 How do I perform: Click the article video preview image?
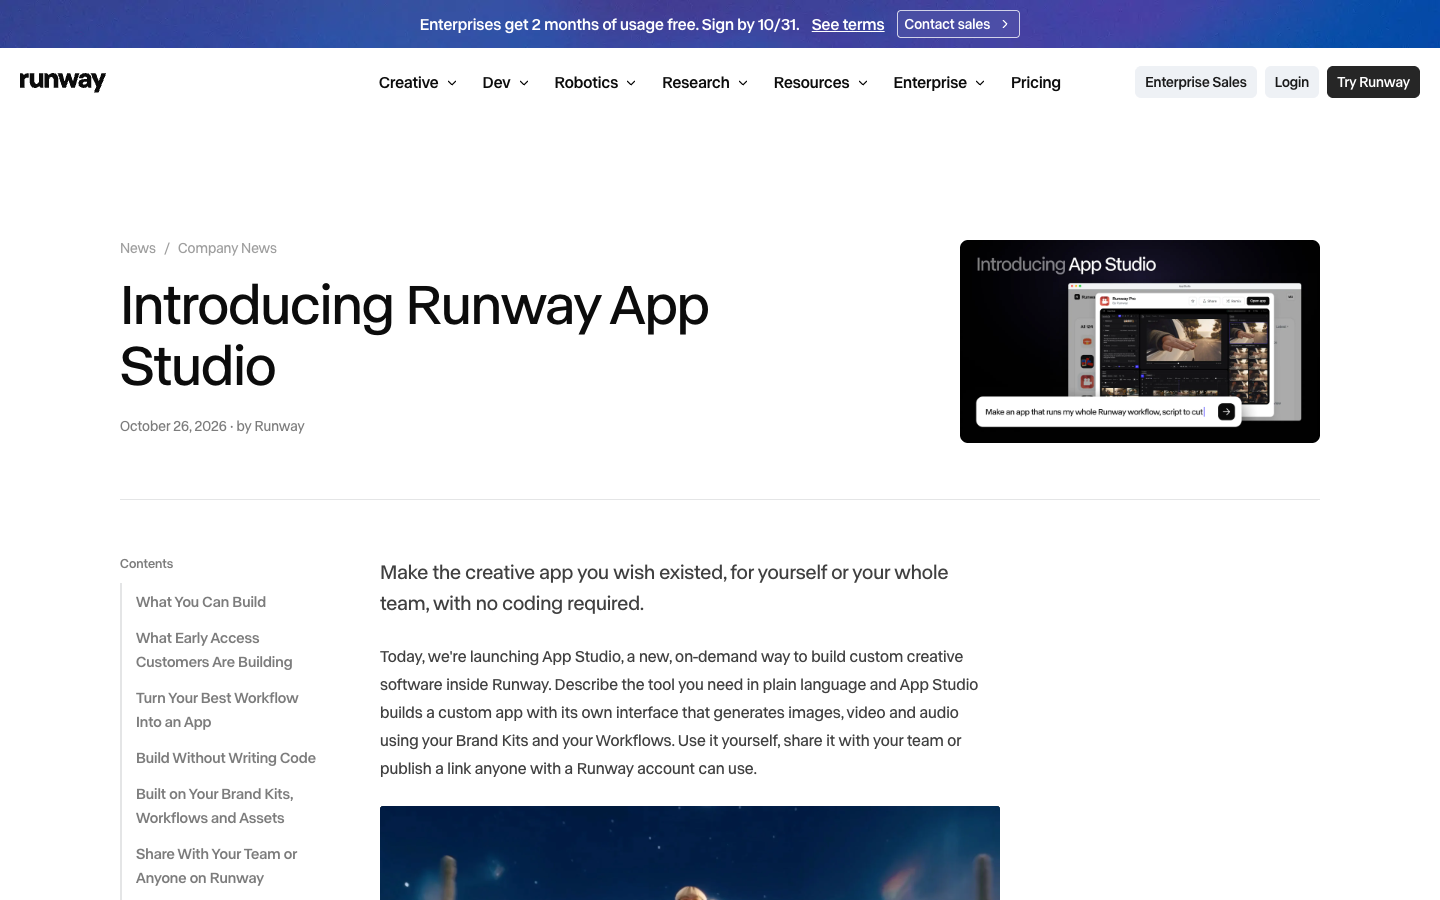point(690,853)
